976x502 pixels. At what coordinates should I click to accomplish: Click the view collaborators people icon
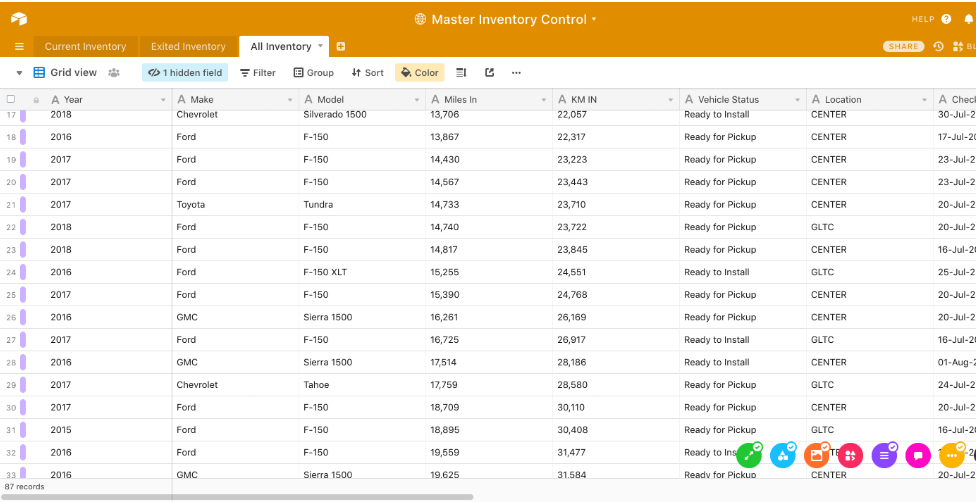click(114, 73)
